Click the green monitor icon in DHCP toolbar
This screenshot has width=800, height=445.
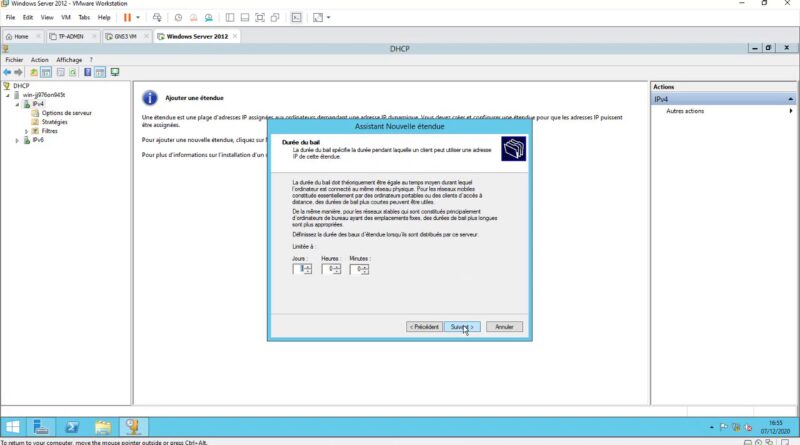click(115, 72)
